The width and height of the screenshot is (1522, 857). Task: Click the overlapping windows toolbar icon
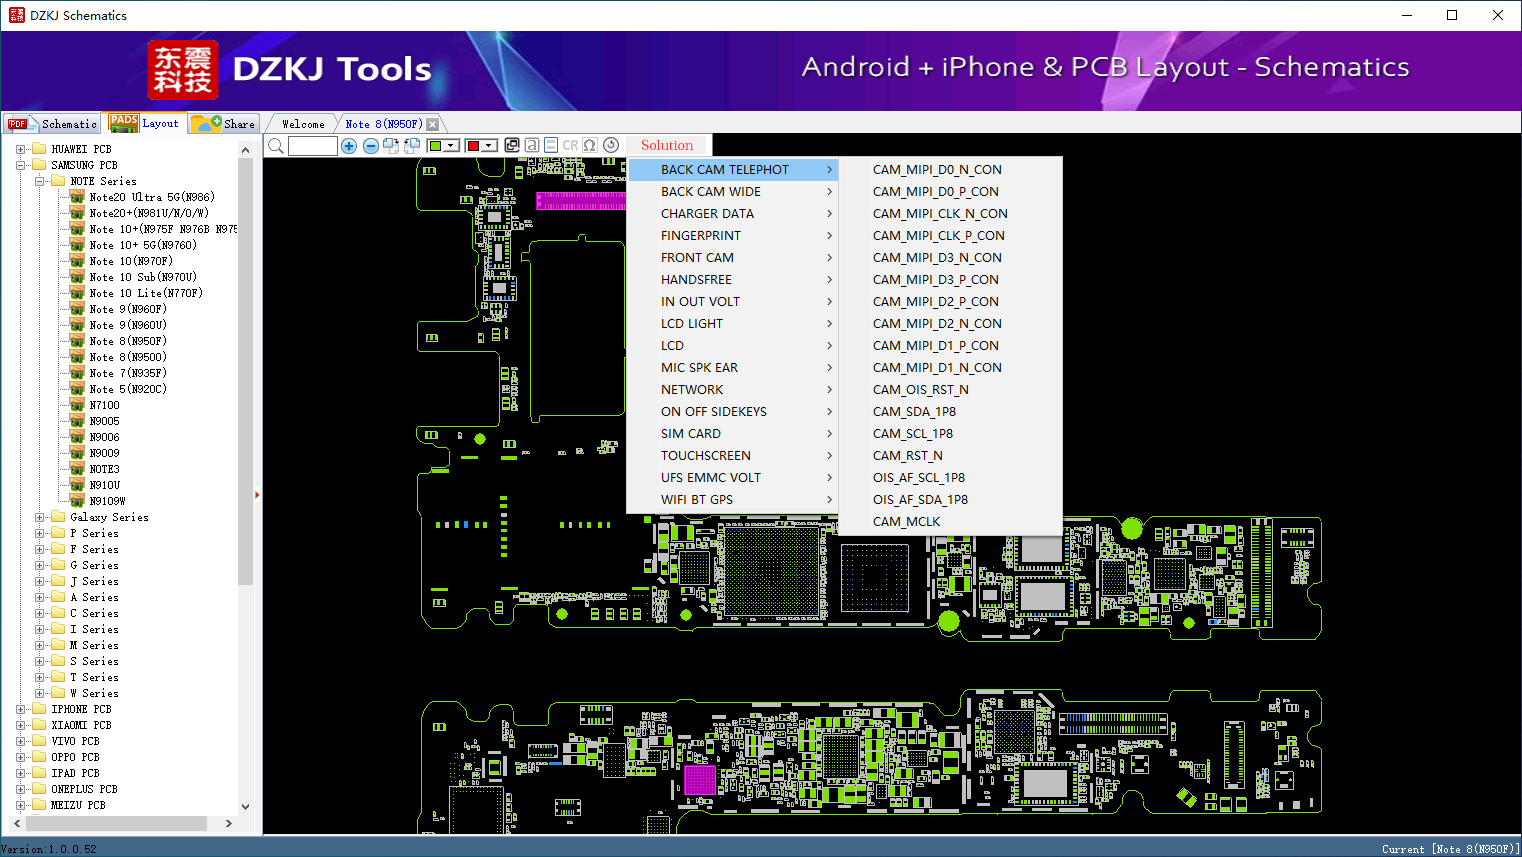click(512, 146)
